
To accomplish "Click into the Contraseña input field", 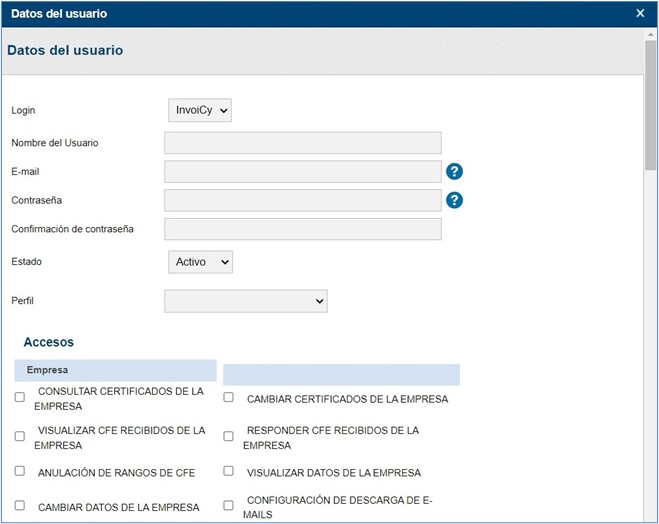I will 303,200.
